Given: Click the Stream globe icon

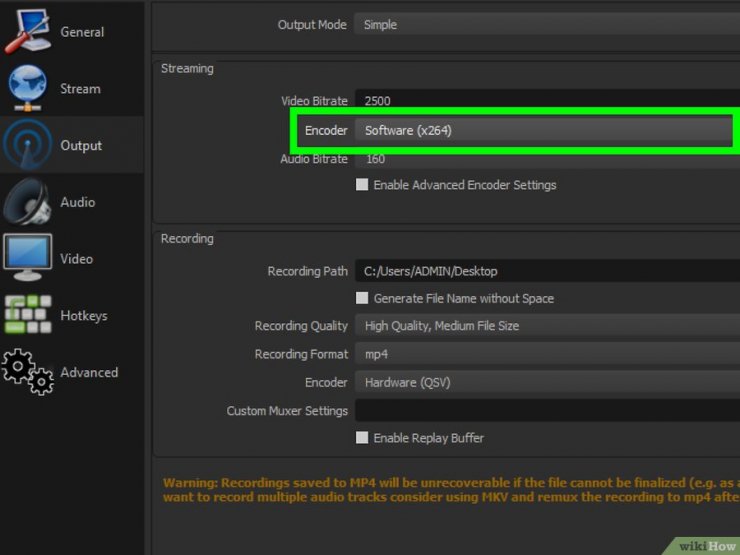Looking at the screenshot, I should click(x=27, y=88).
